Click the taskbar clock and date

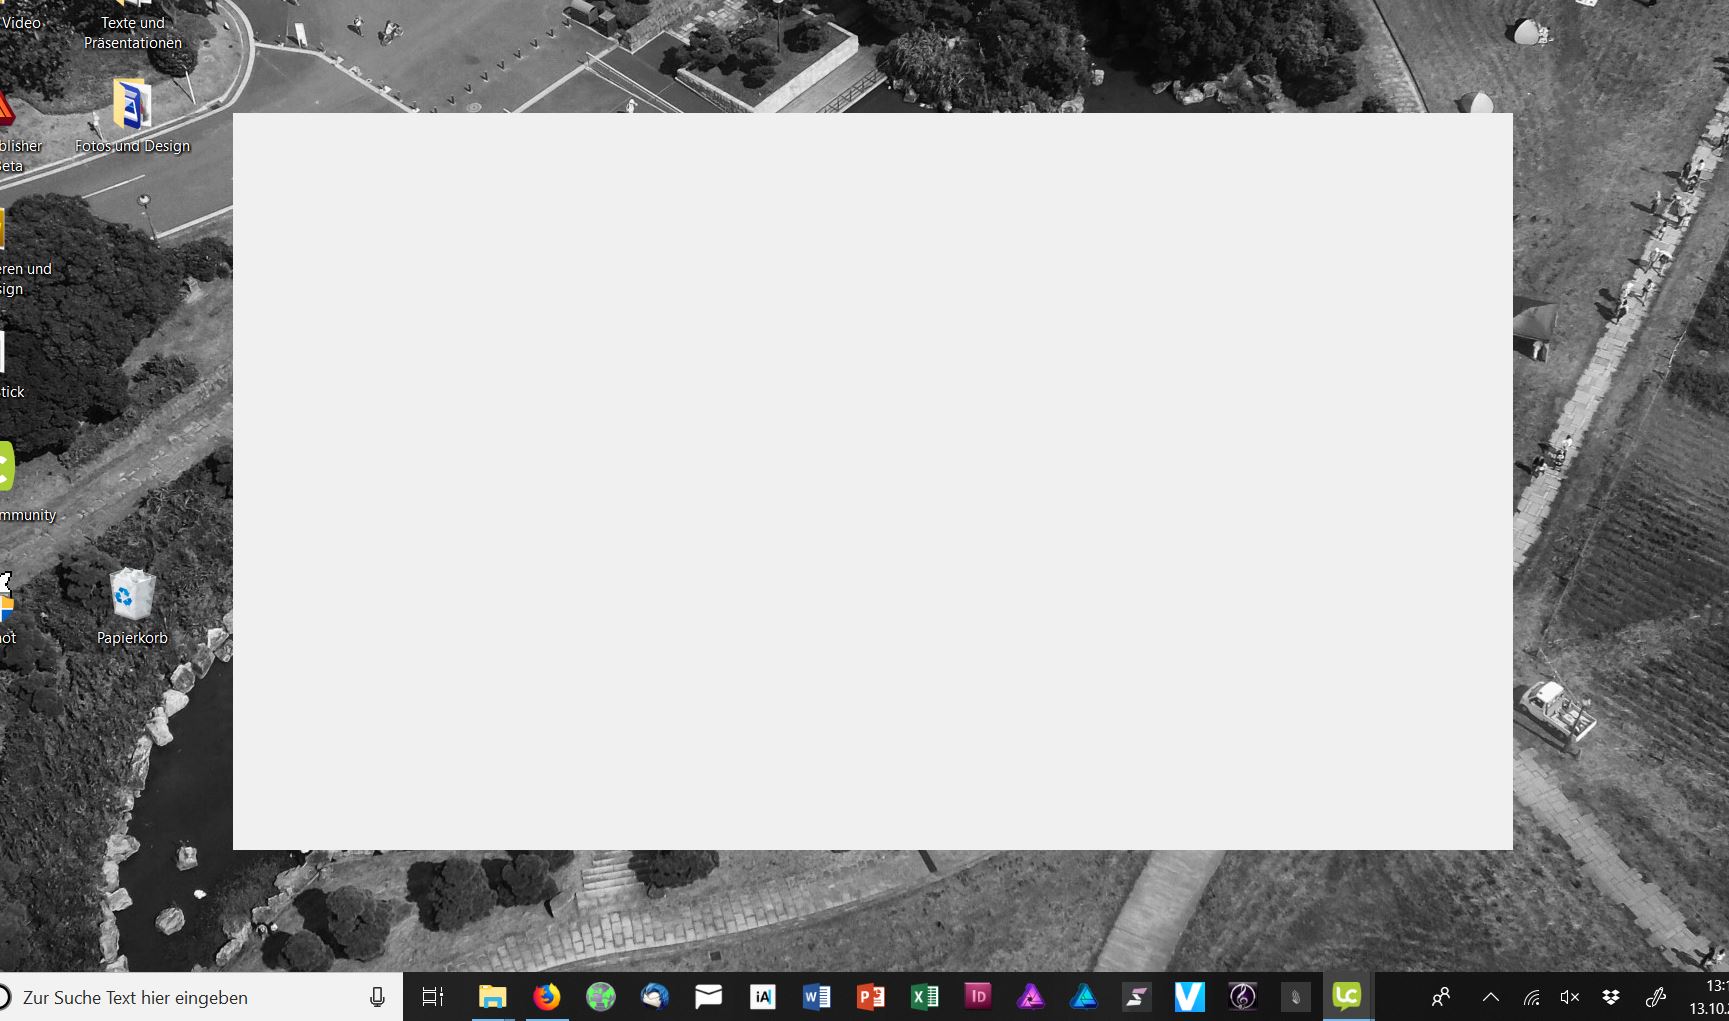pos(1709,997)
